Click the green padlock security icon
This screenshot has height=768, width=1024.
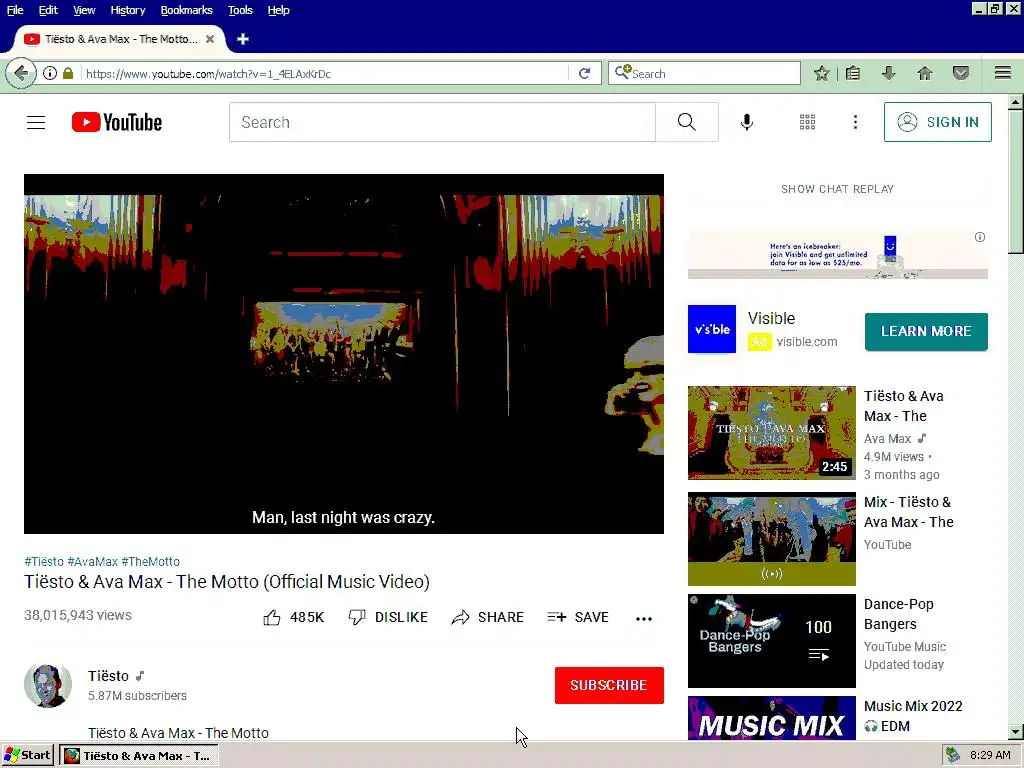click(68, 73)
